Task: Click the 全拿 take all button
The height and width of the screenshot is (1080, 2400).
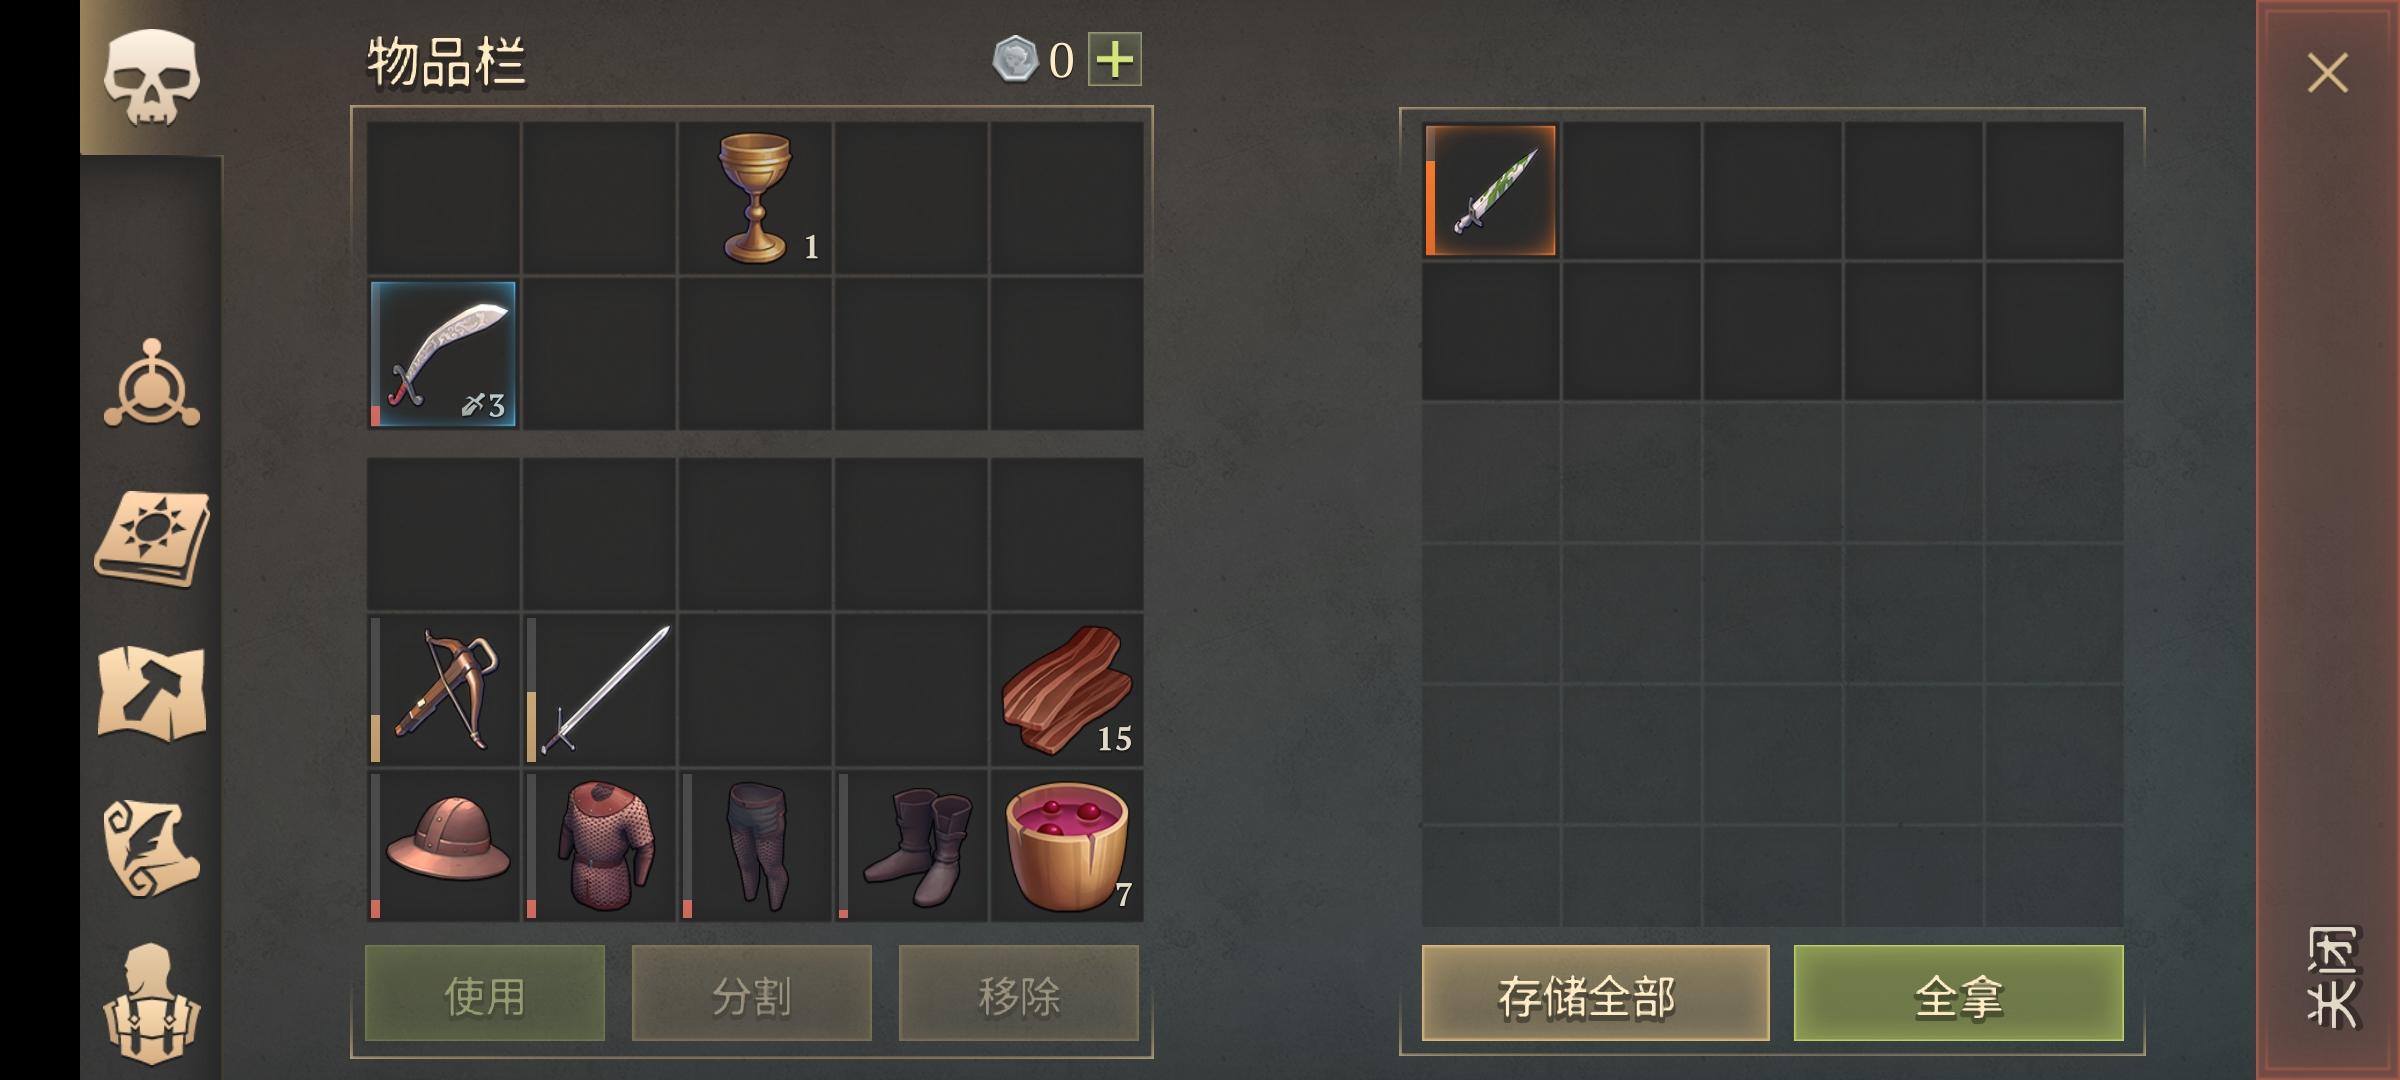Action: pyautogui.click(x=1958, y=994)
